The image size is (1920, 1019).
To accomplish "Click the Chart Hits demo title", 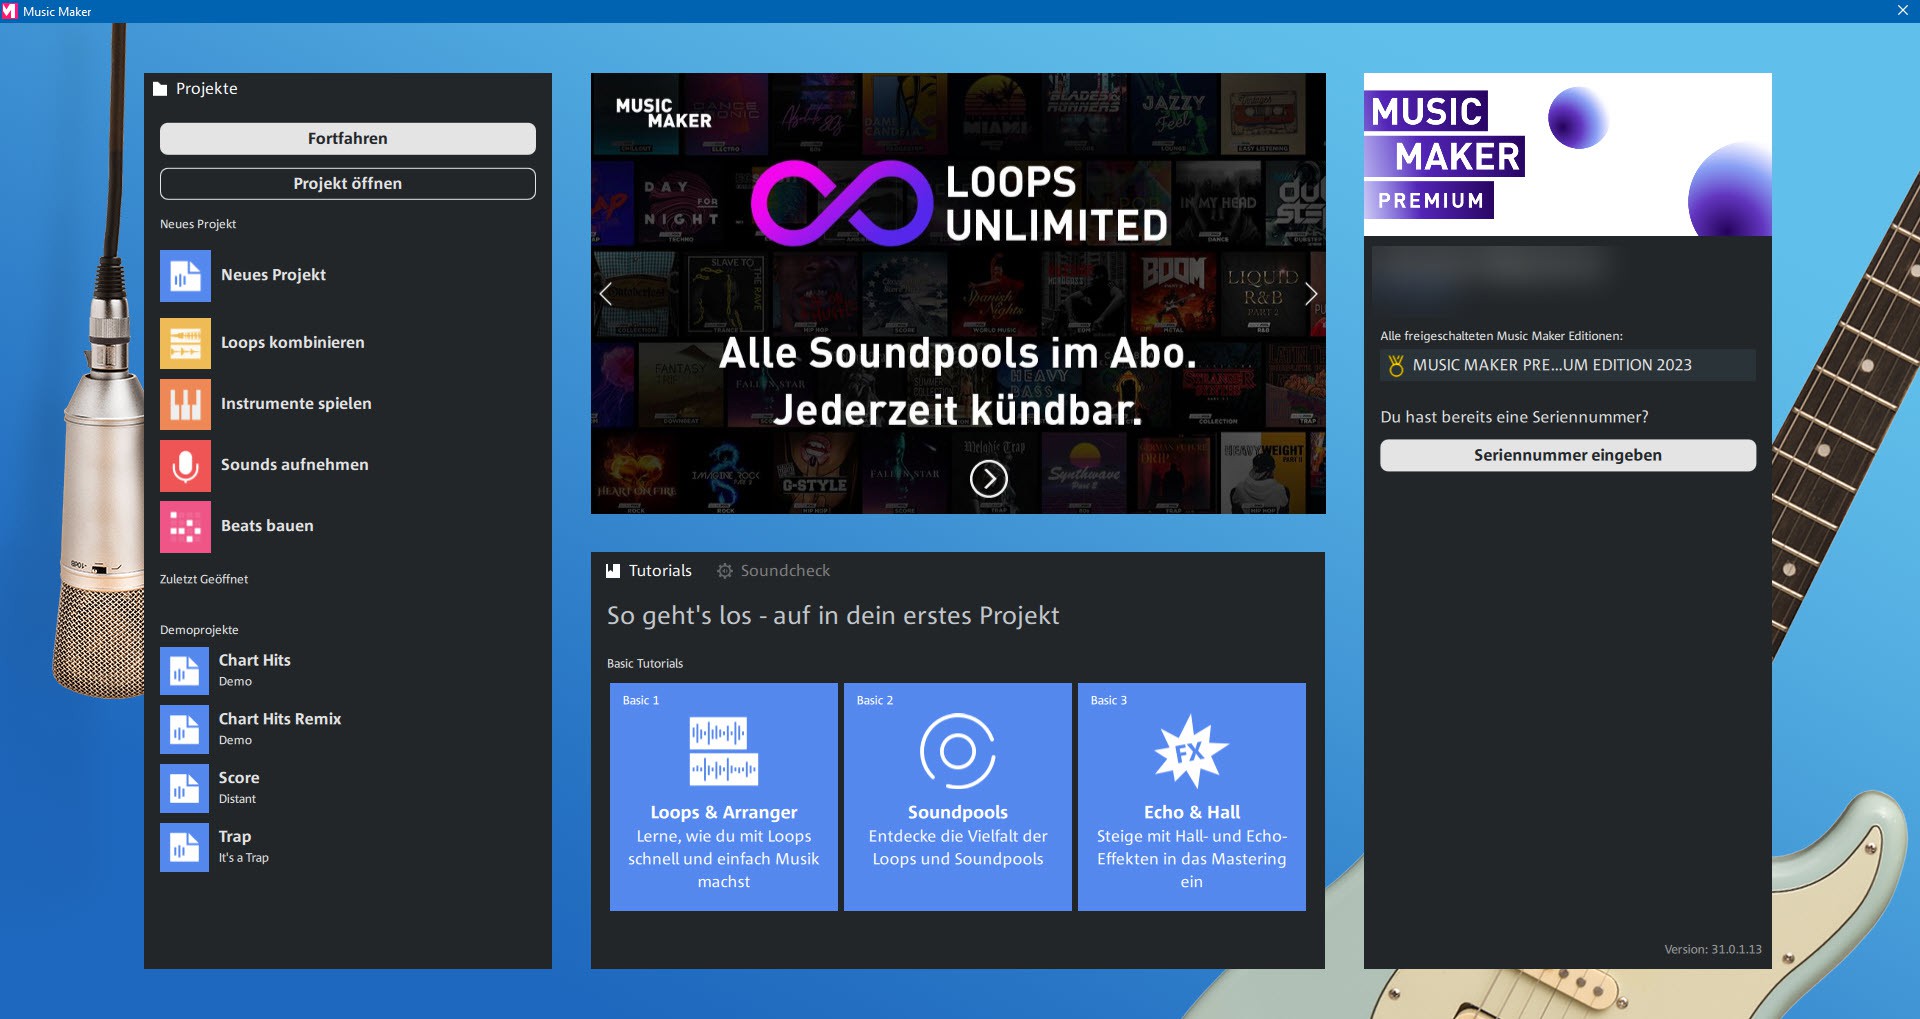I will click(255, 660).
